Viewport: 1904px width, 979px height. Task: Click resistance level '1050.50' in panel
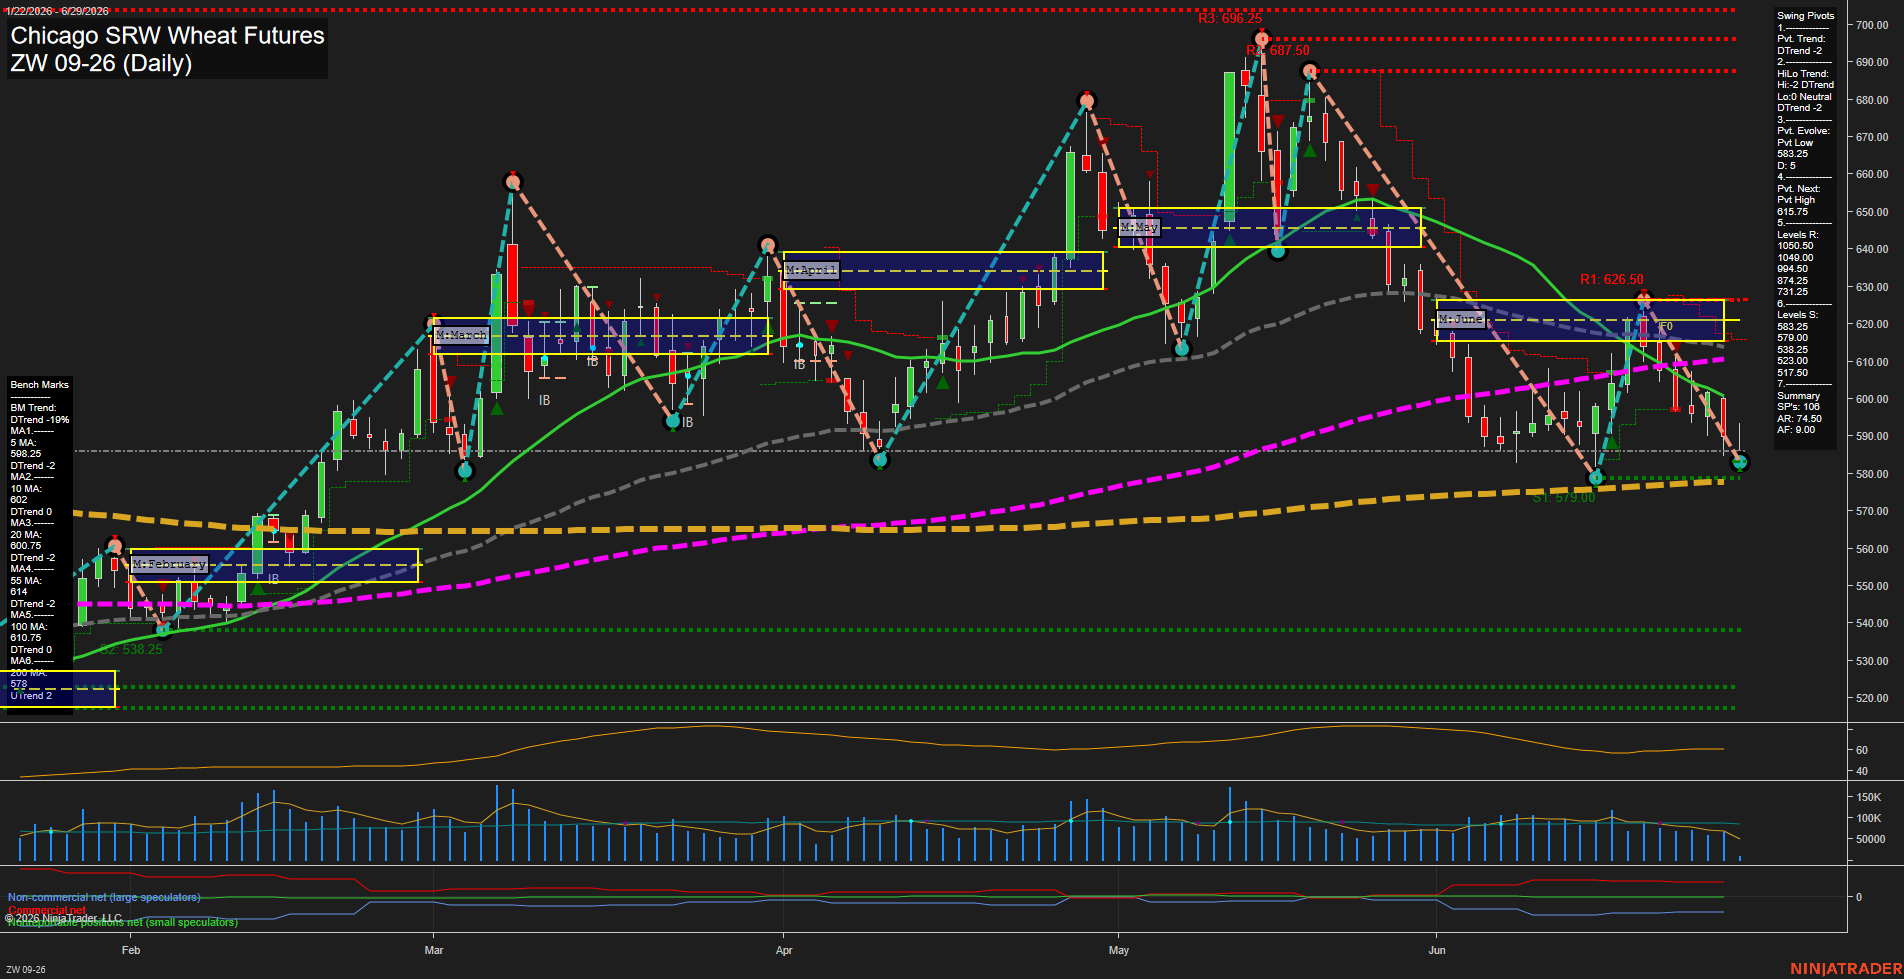click(1795, 246)
